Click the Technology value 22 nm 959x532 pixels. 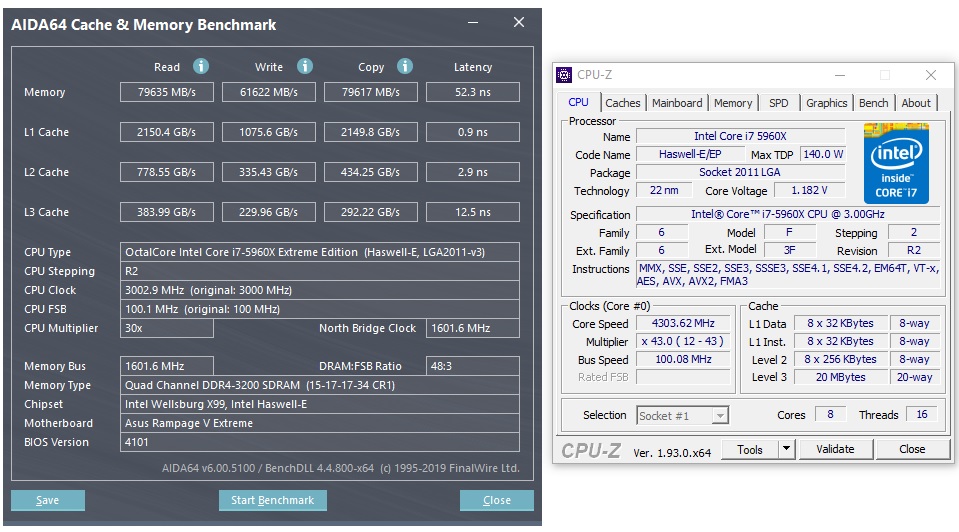[x=664, y=190]
